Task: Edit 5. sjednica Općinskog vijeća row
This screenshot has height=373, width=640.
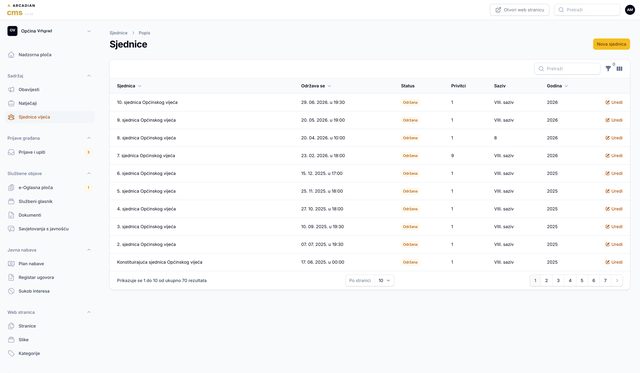Action: [x=614, y=191]
